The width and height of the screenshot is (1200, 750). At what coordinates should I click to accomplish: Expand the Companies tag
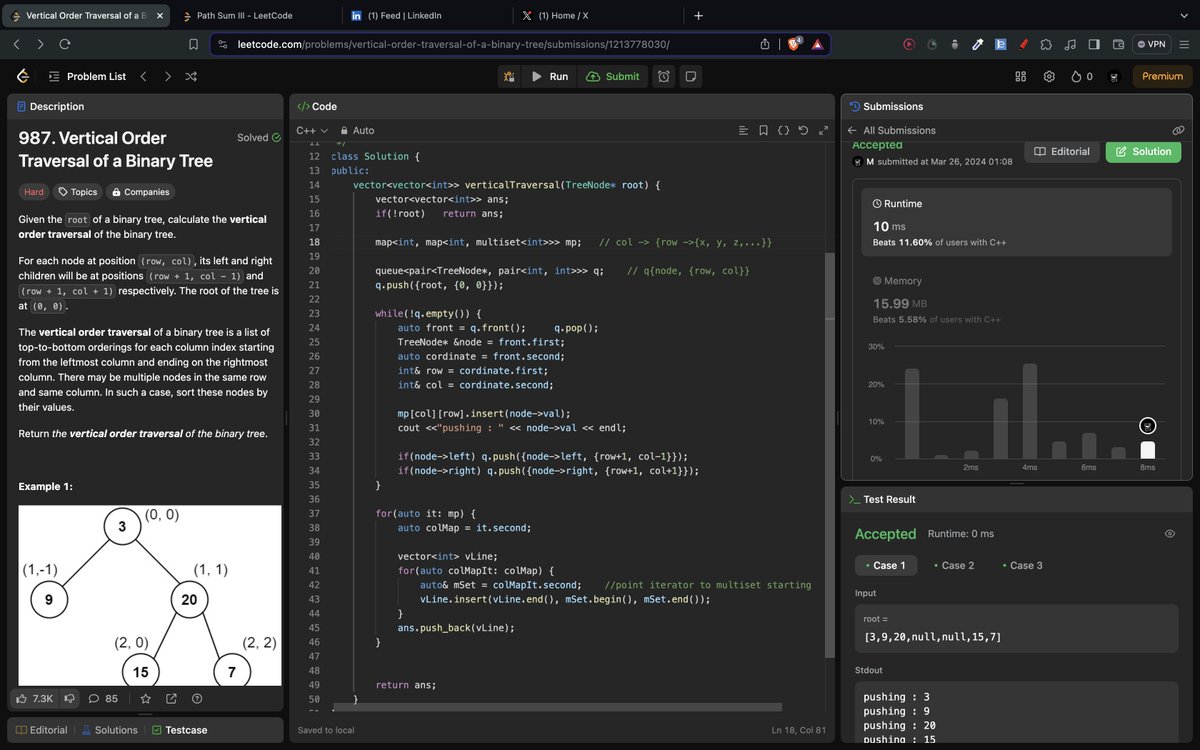[140, 192]
